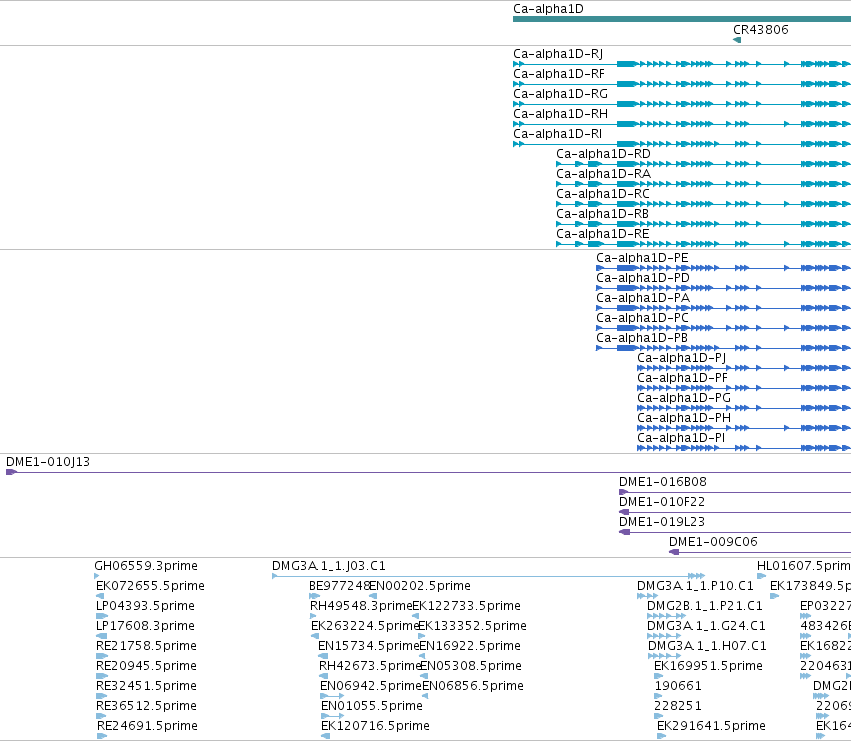
Task: Click the Ca-alpha1D gene label
Action: [548, 9]
